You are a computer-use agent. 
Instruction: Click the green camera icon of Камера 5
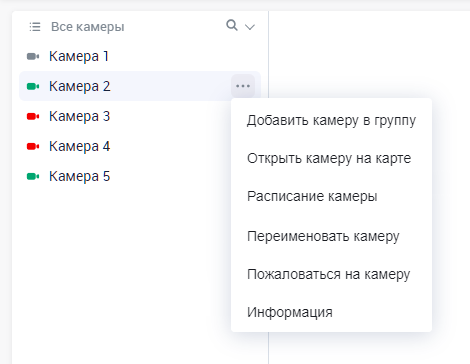point(33,176)
